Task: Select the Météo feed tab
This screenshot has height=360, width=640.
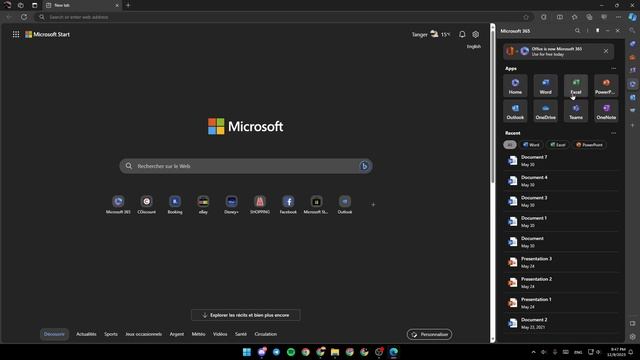Action: [x=198, y=334]
